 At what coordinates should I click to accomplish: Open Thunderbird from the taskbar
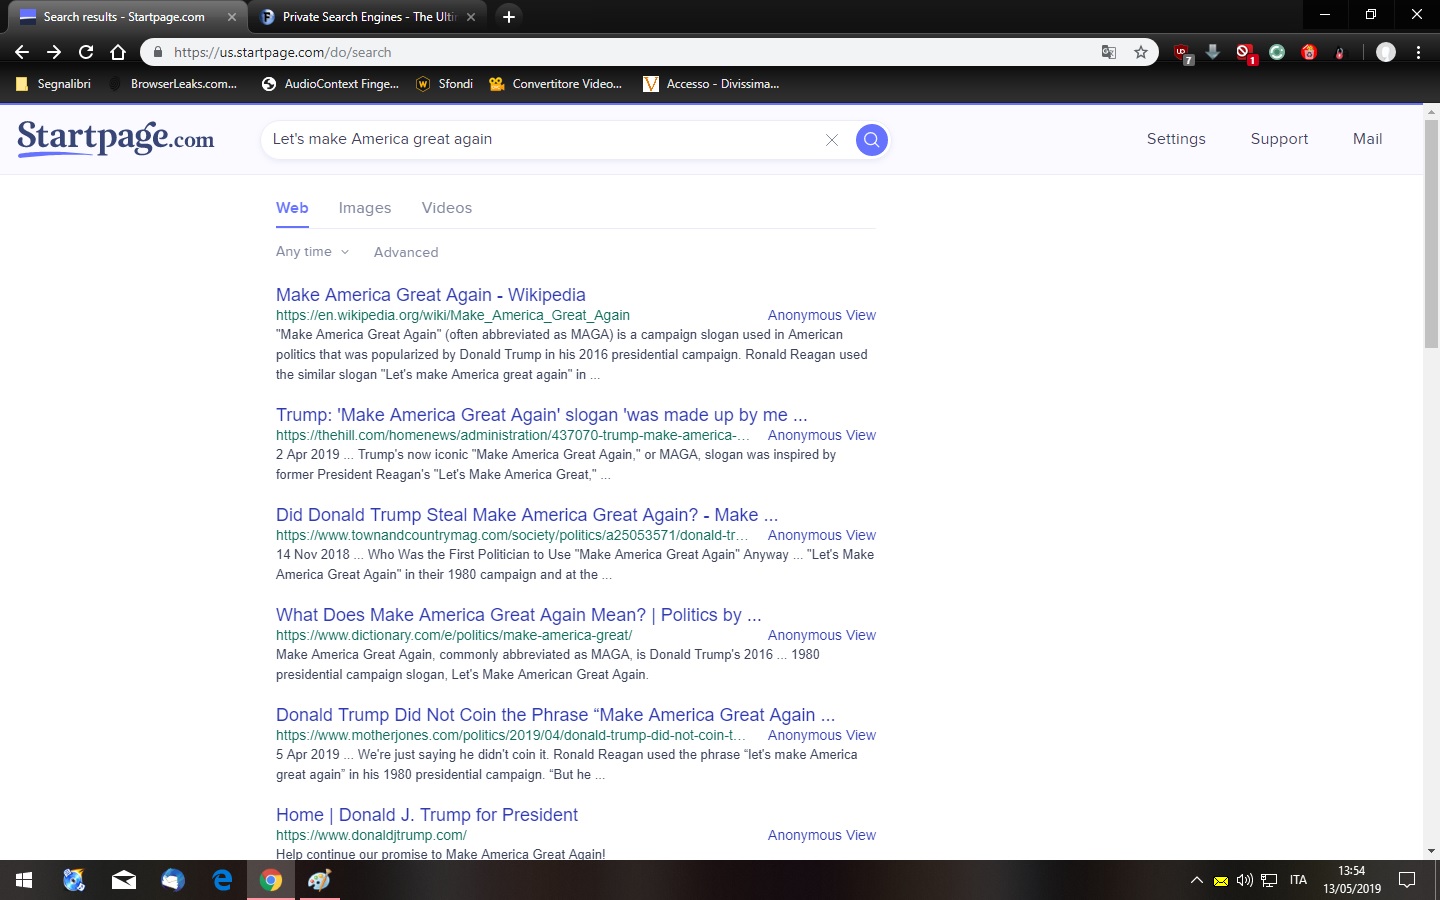click(x=173, y=880)
